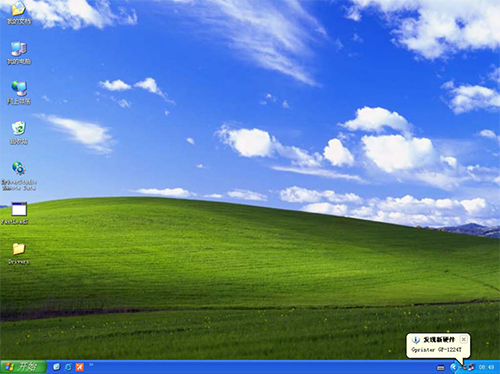
Task: Click the orange quick launch icon
Action: point(80,367)
